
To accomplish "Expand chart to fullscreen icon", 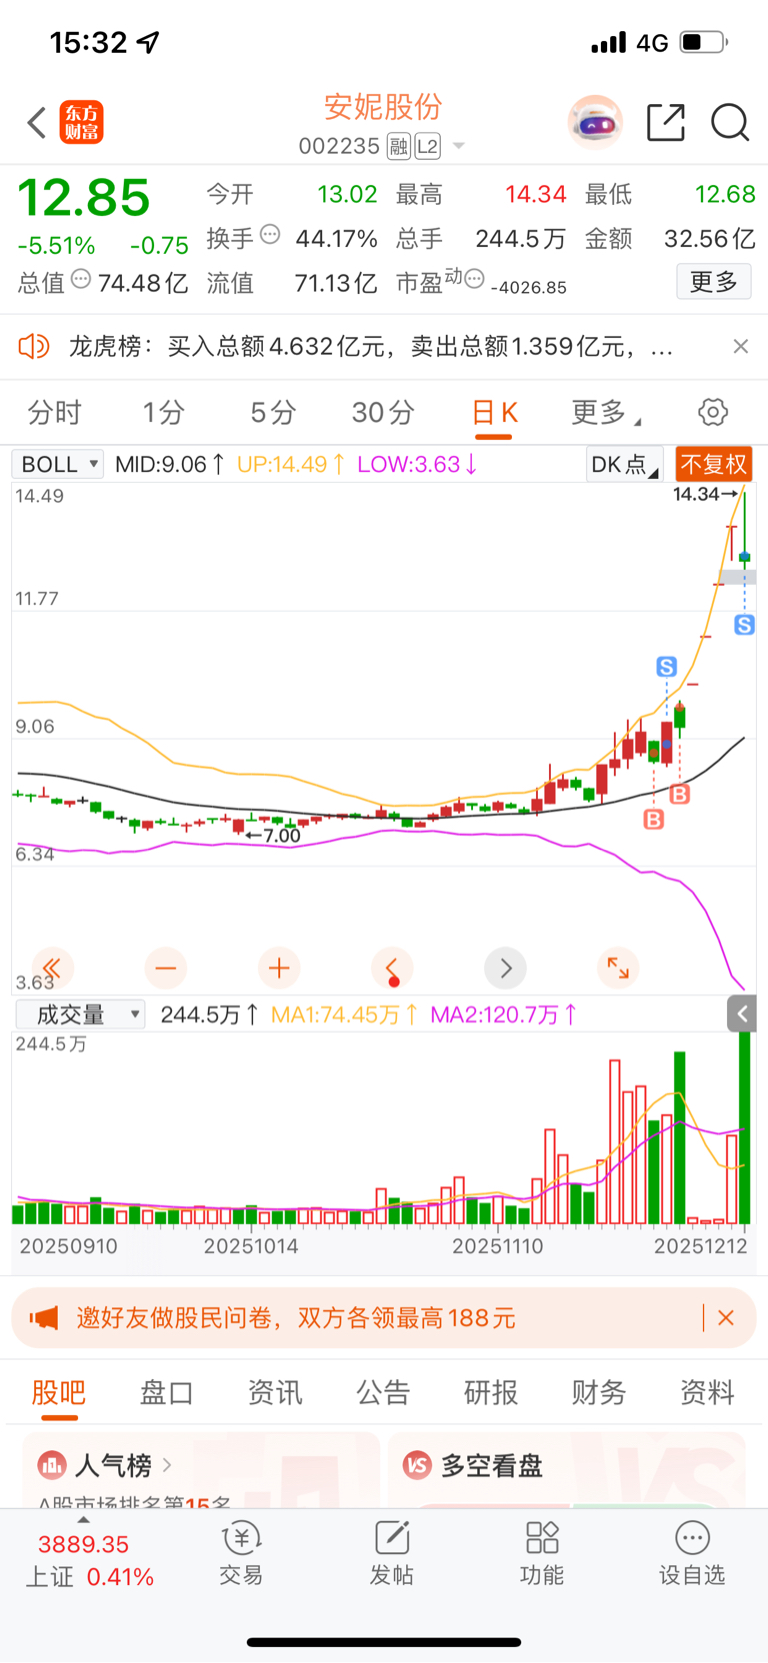I will click(618, 968).
